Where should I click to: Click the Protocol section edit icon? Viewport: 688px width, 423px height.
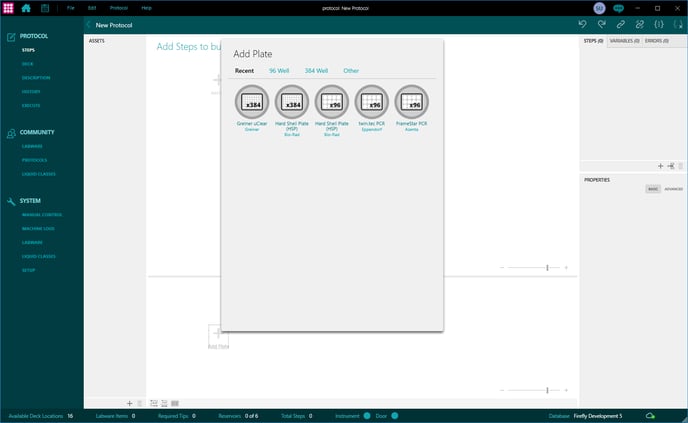coord(11,37)
